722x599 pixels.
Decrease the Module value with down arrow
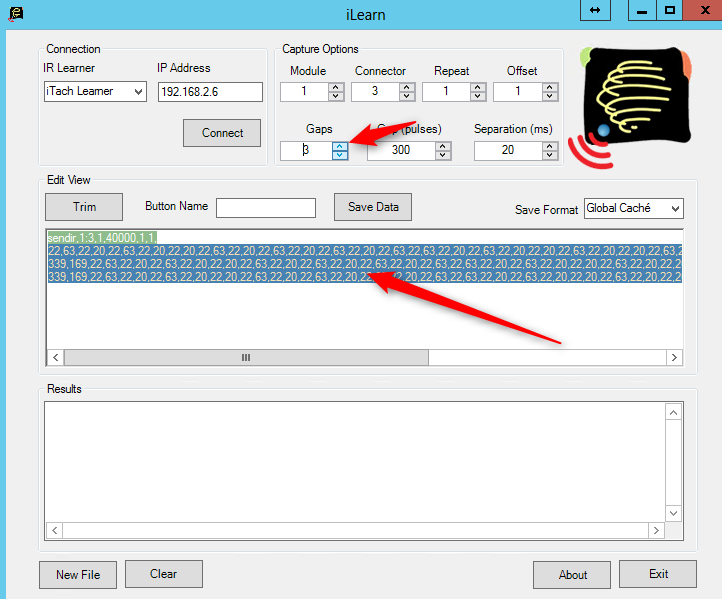pos(336,96)
